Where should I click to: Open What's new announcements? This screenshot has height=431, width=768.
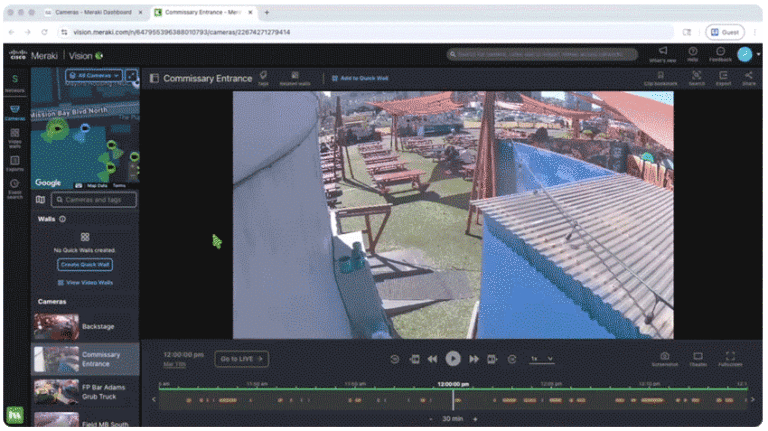663,54
